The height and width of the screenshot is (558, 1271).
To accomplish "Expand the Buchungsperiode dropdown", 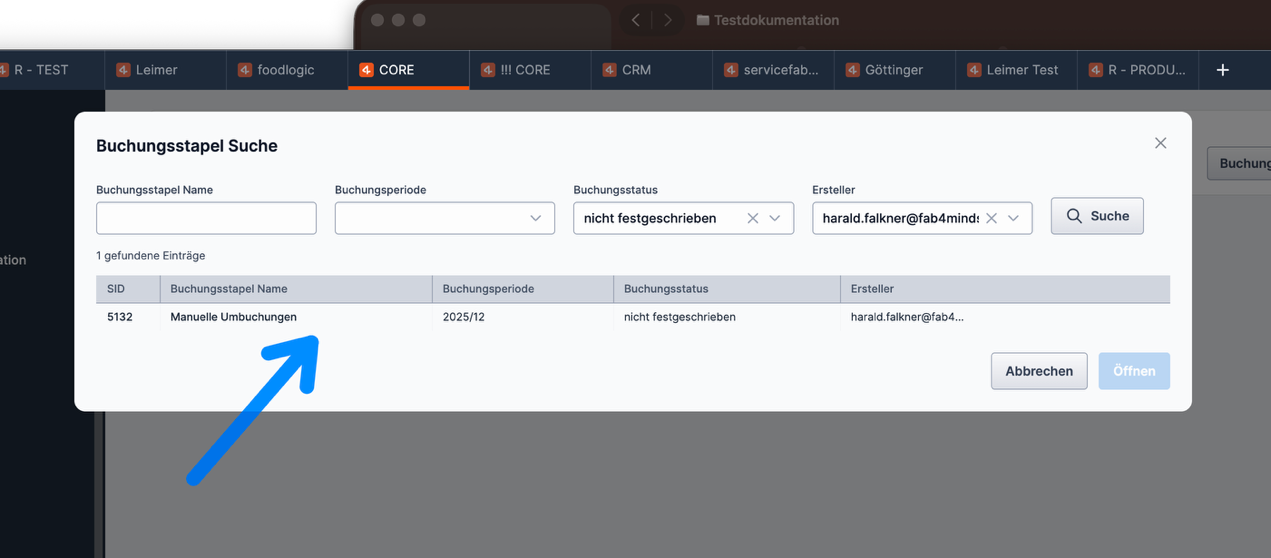I will click(x=535, y=218).
